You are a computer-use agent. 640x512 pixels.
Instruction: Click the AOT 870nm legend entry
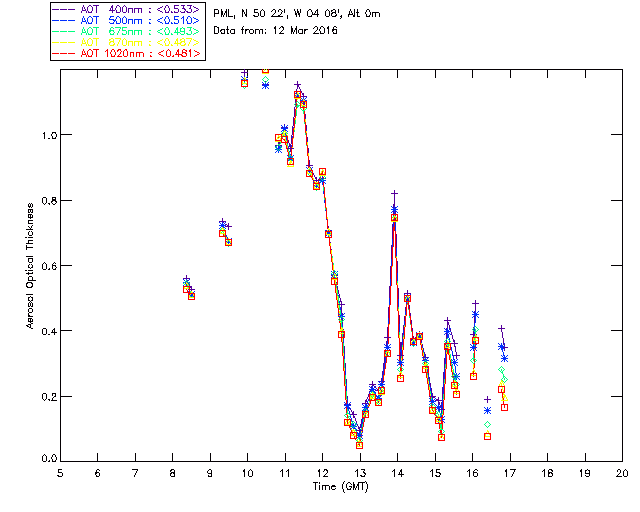(x=126, y=42)
